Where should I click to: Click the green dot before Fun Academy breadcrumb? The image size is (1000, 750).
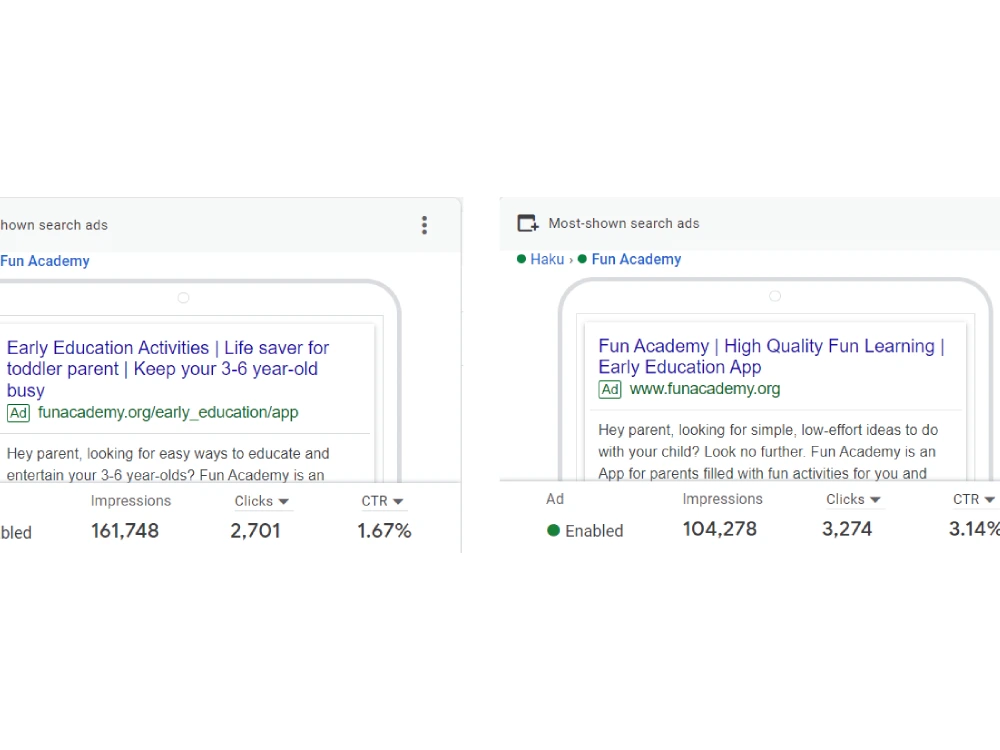click(x=582, y=259)
